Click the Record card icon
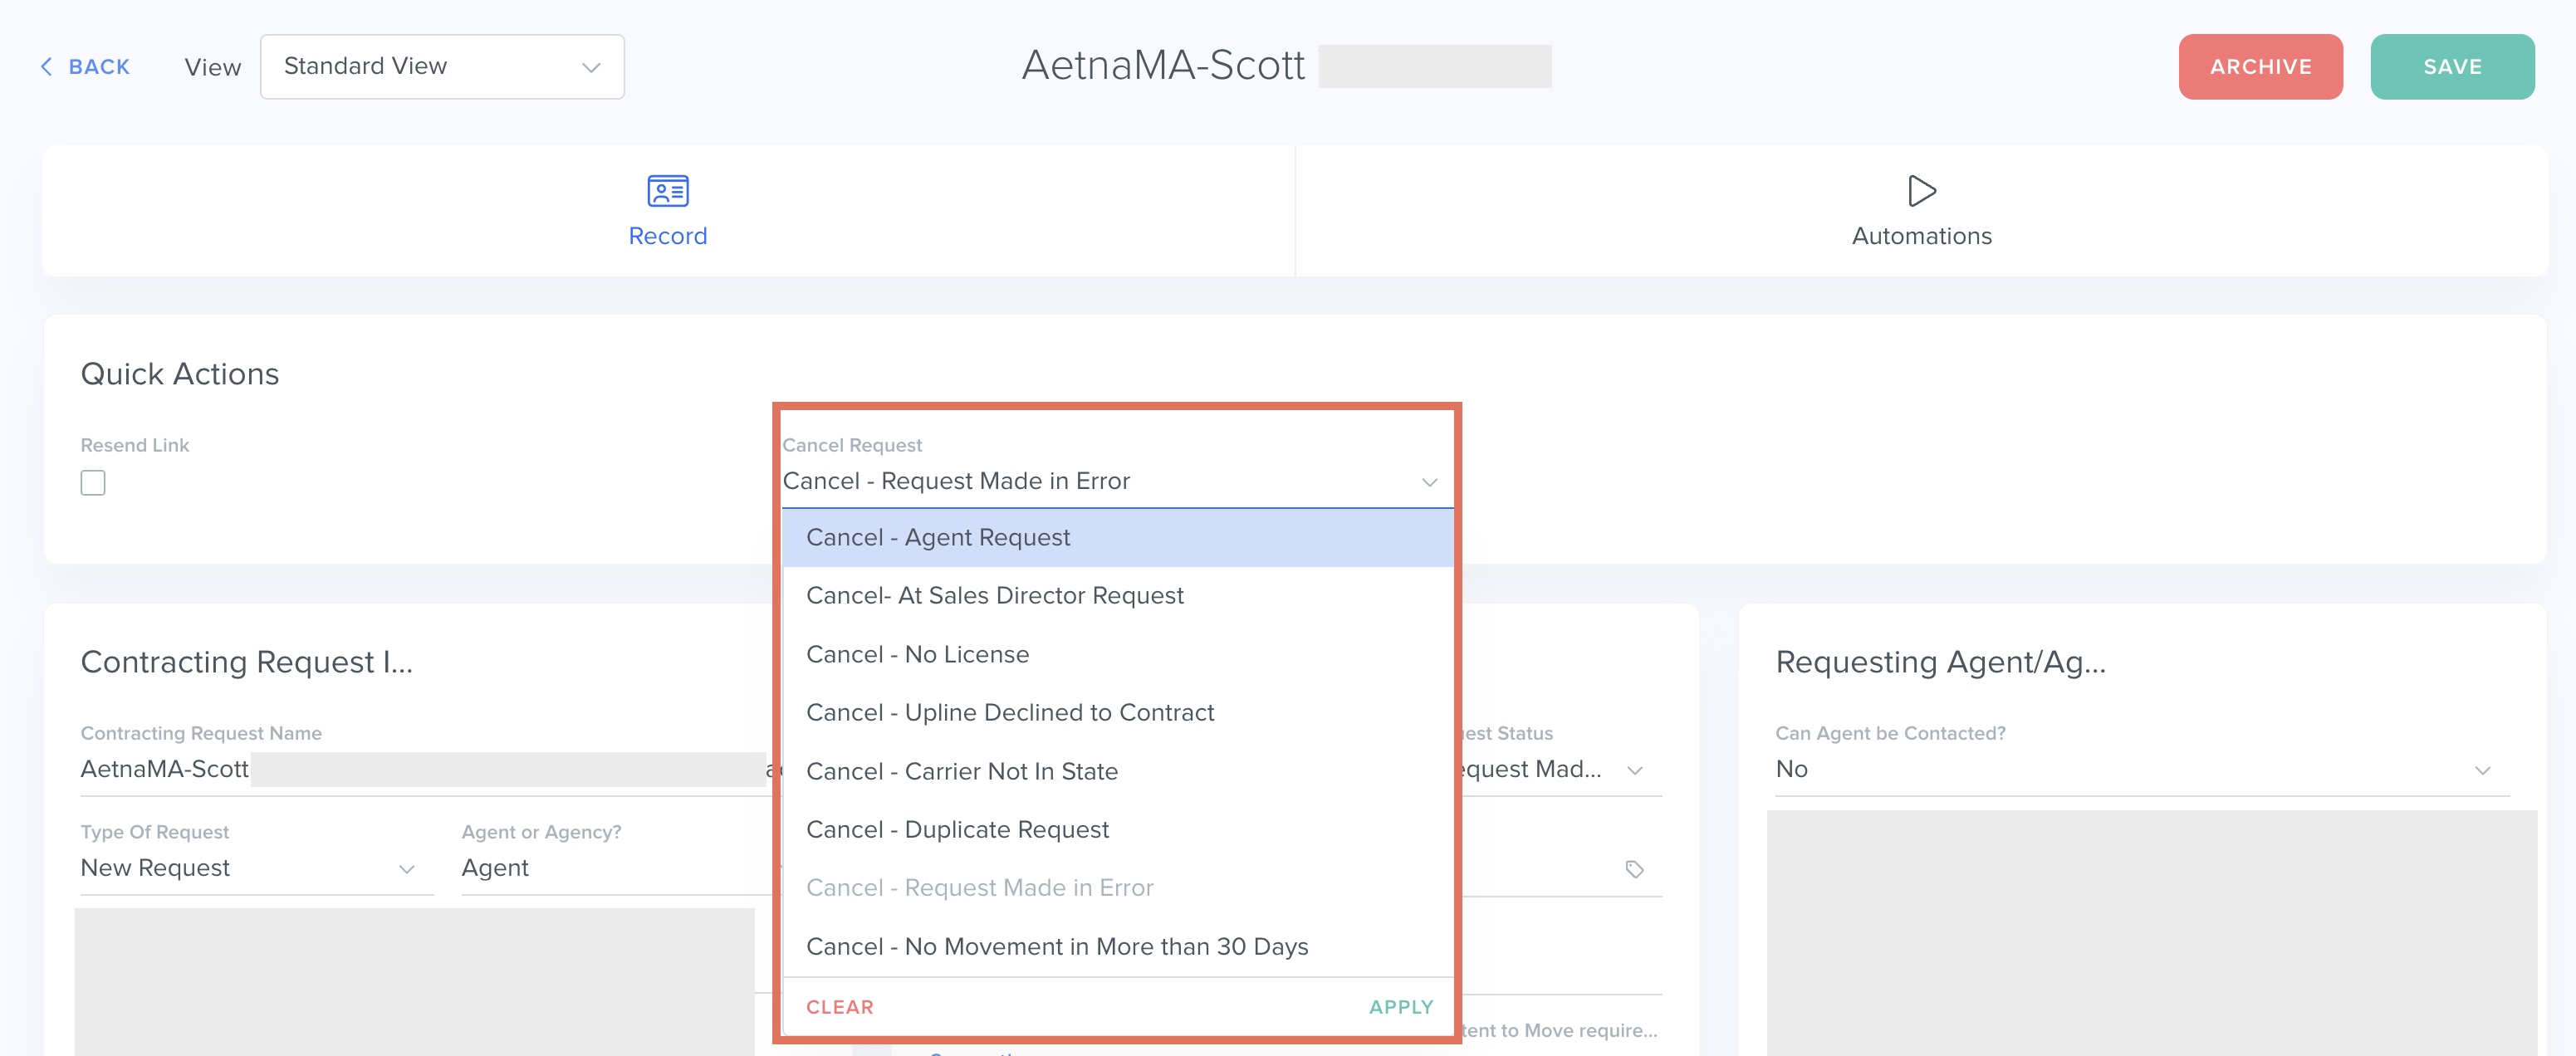 [x=667, y=190]
